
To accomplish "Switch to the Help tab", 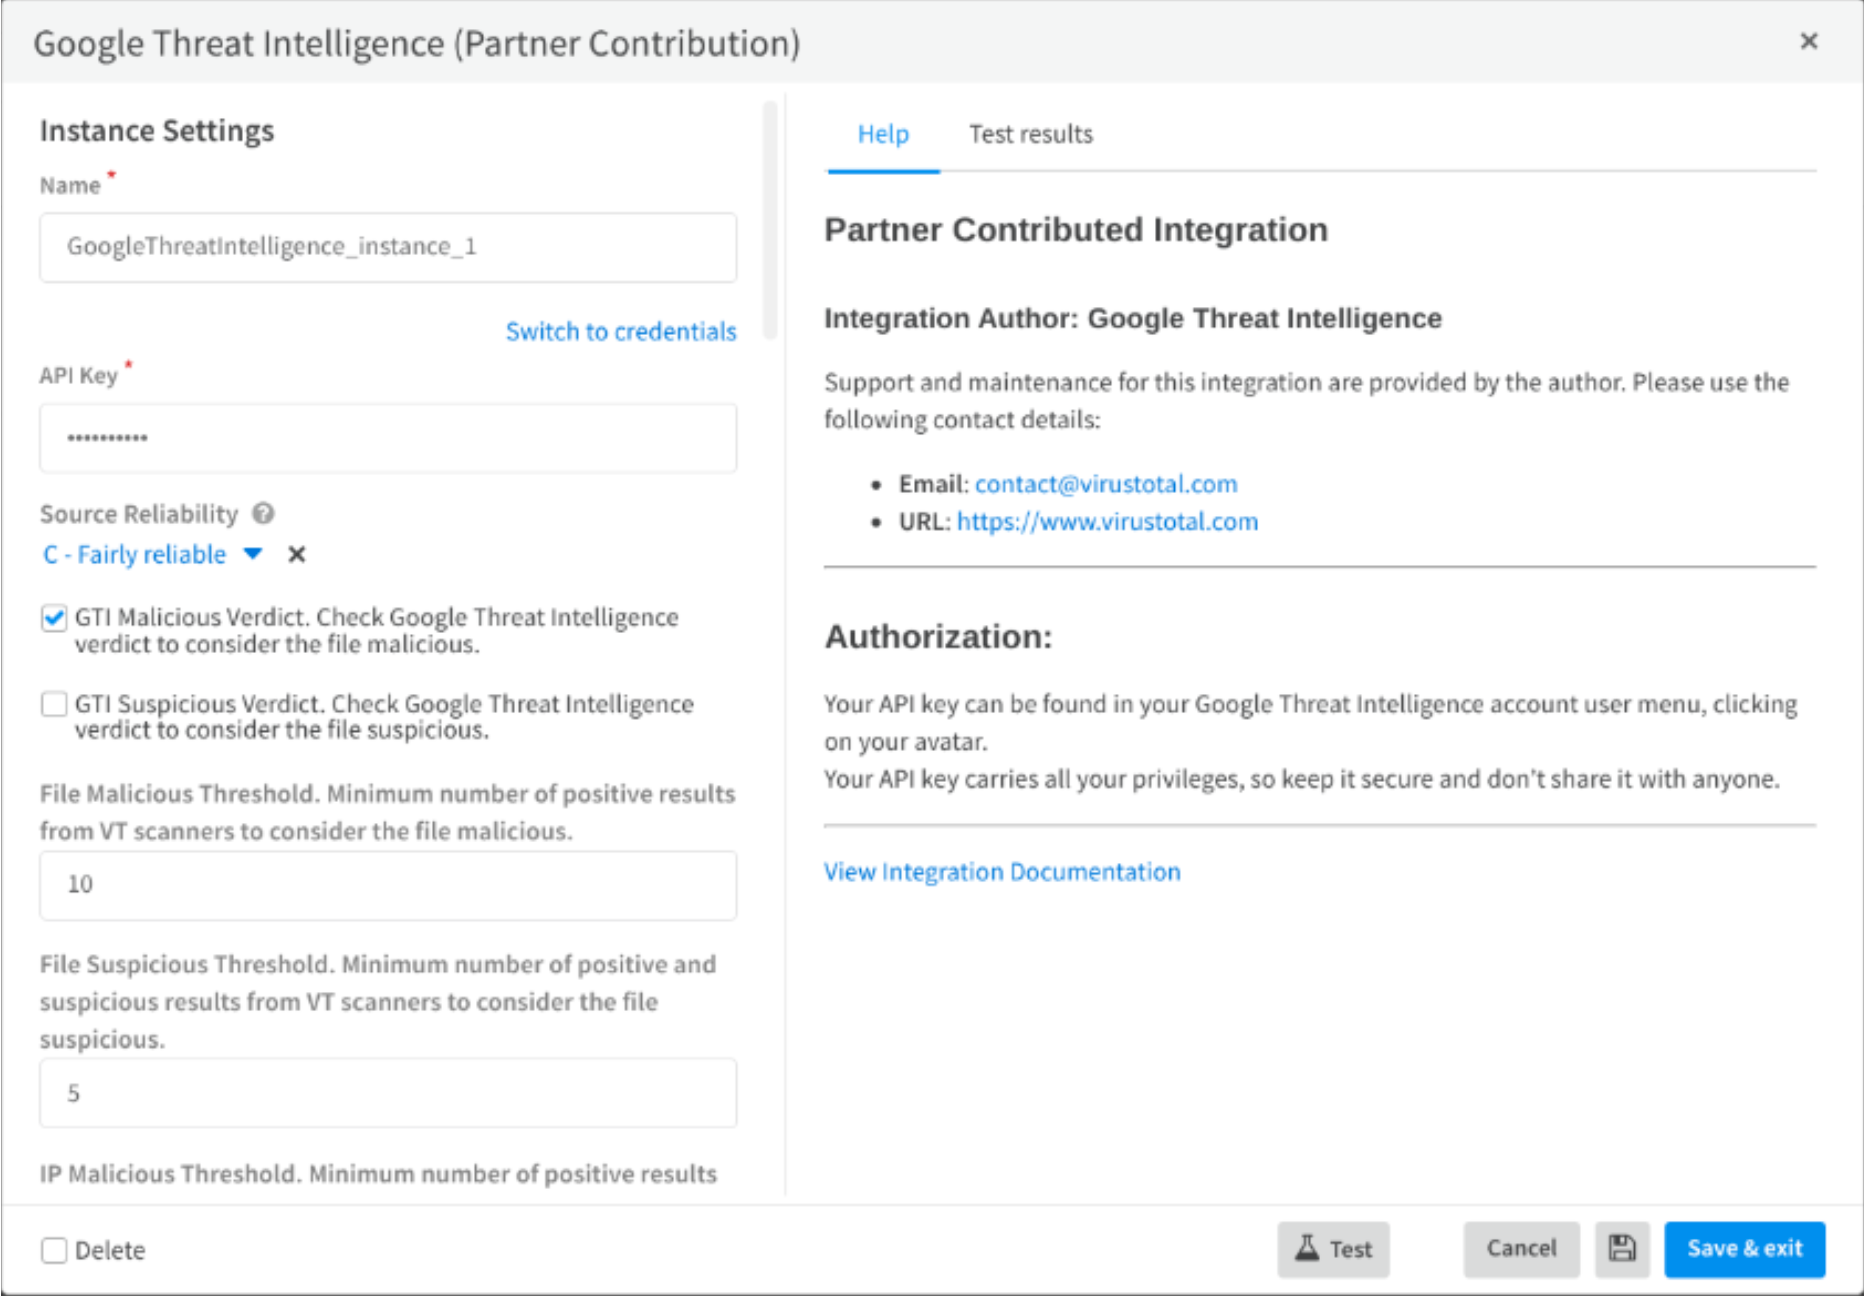I will (x=883, y=134).
